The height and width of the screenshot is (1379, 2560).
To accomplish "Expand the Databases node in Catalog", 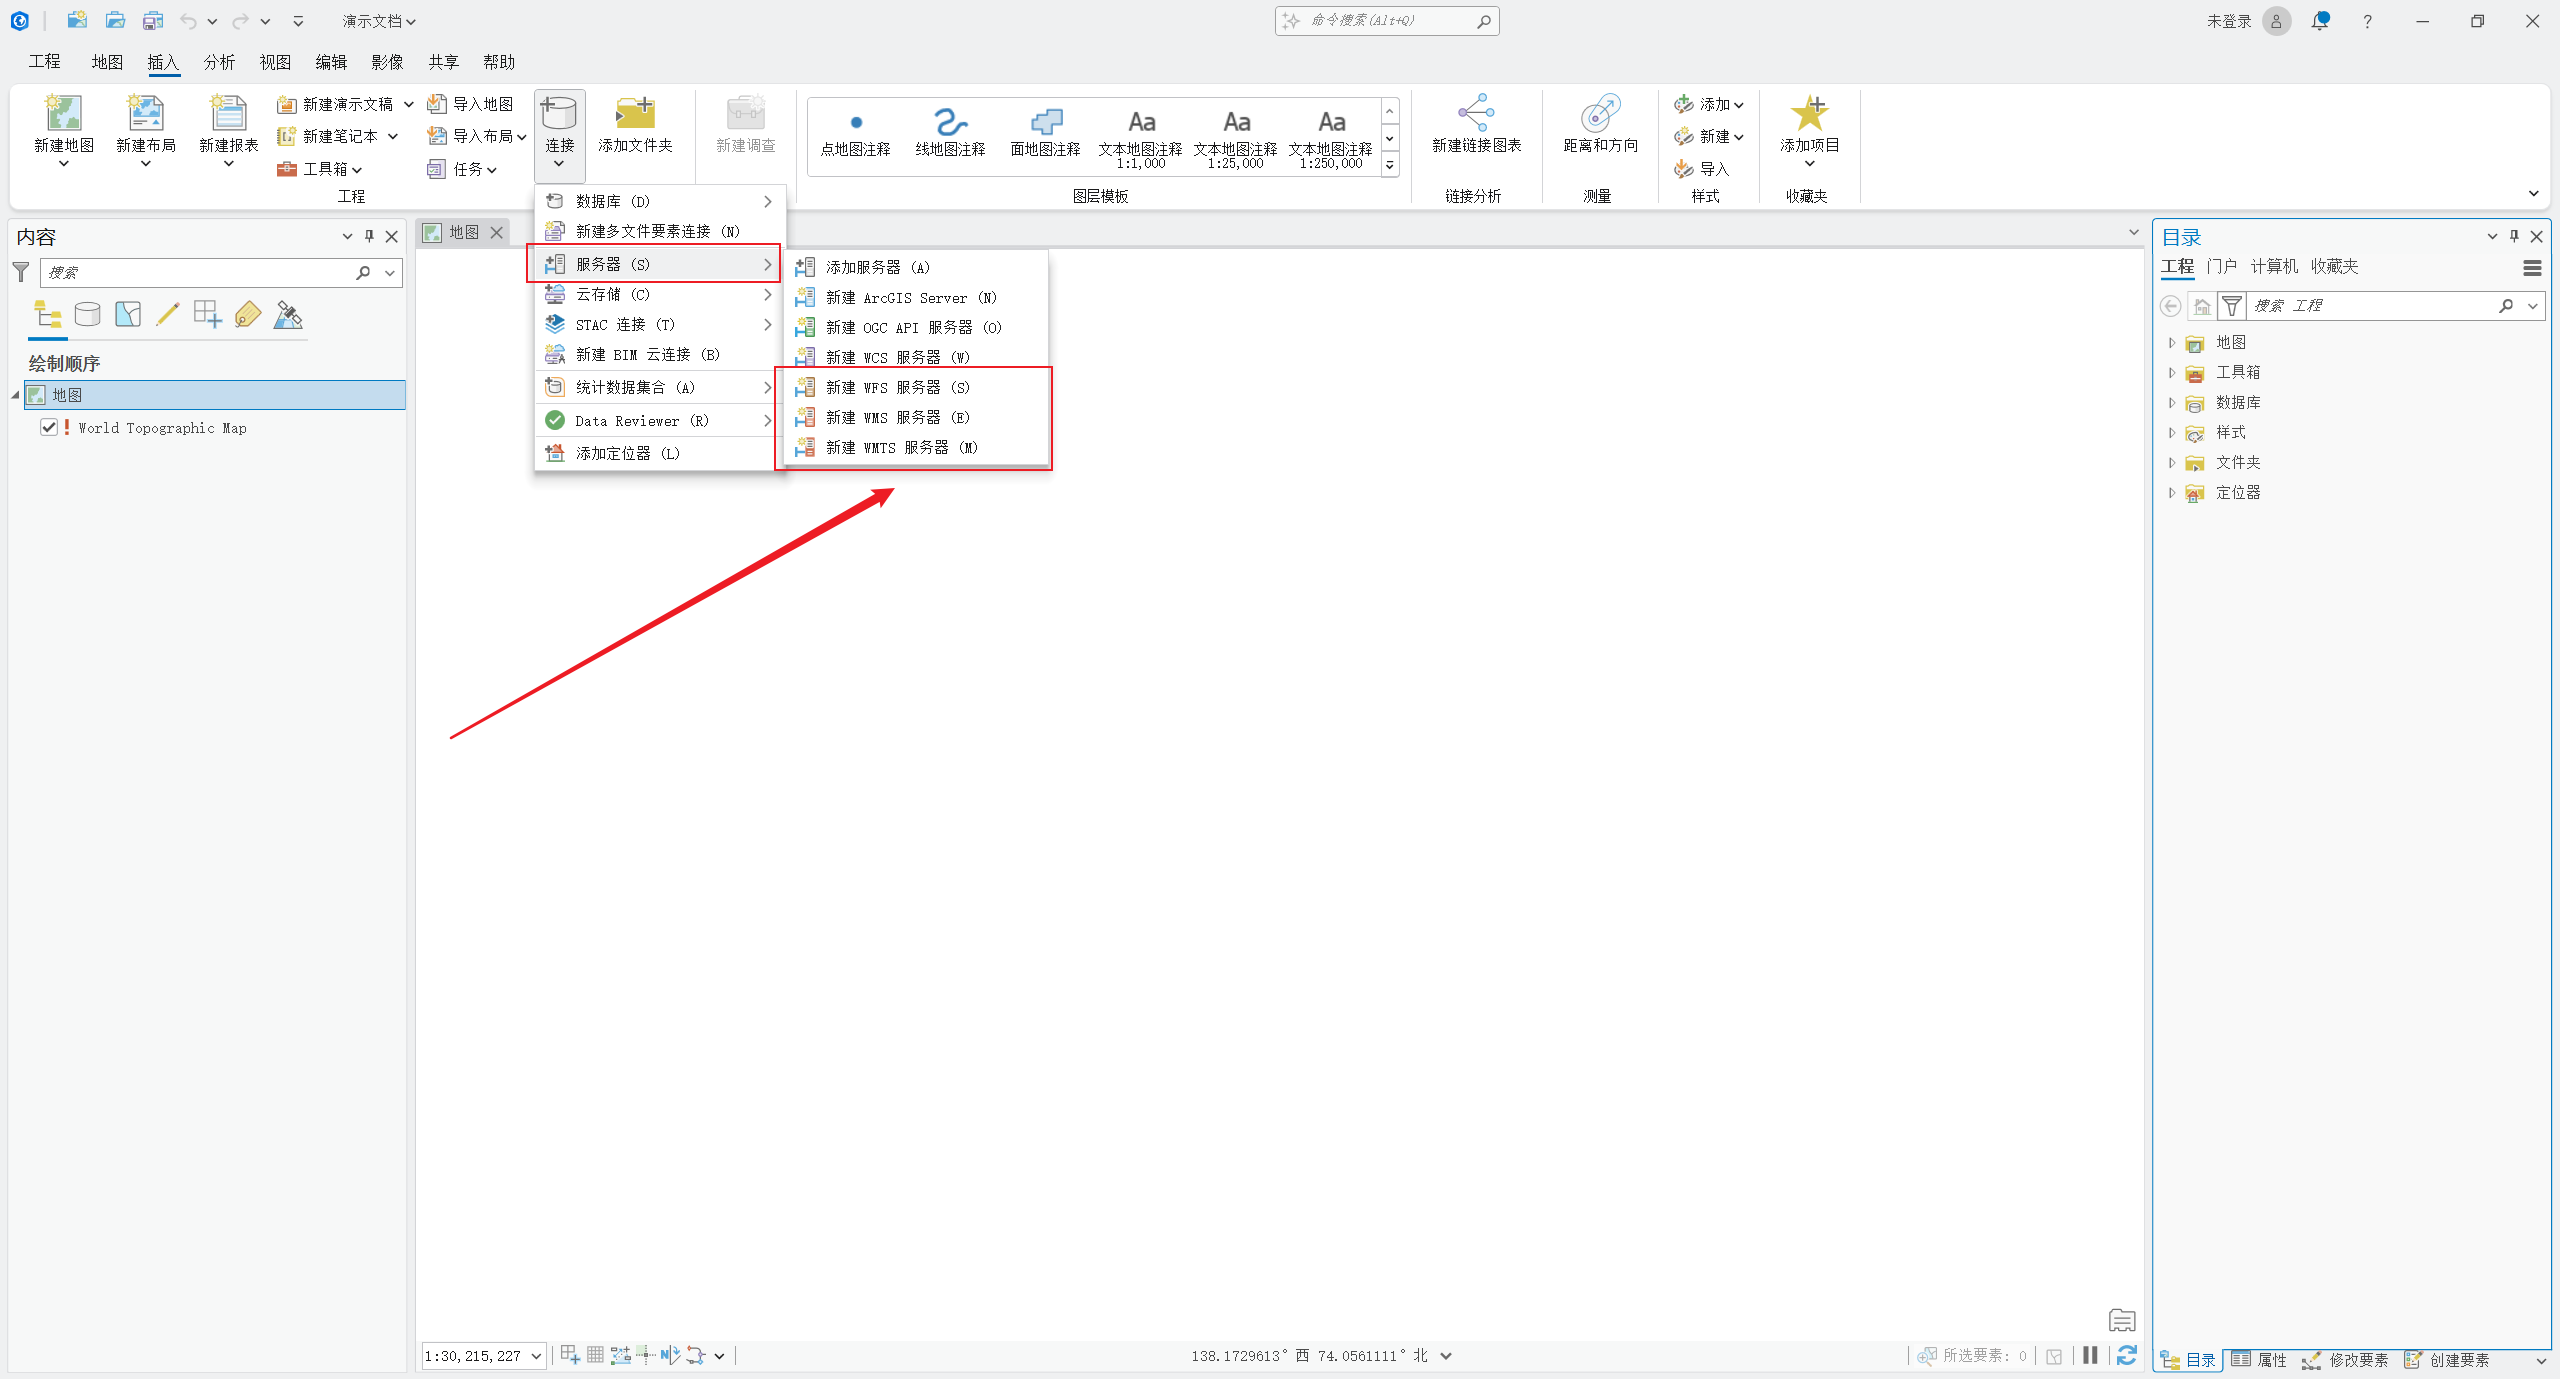I will [2172, 403].
